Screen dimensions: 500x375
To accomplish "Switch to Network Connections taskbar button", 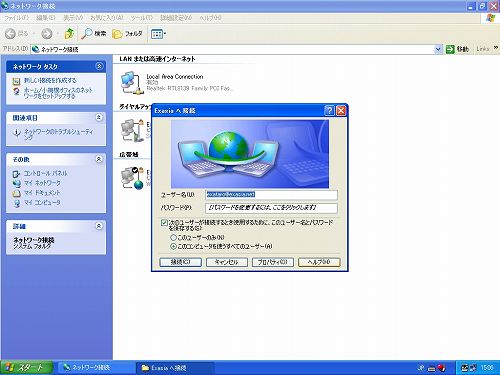I will pyautogui.click(x=97, y=368).
